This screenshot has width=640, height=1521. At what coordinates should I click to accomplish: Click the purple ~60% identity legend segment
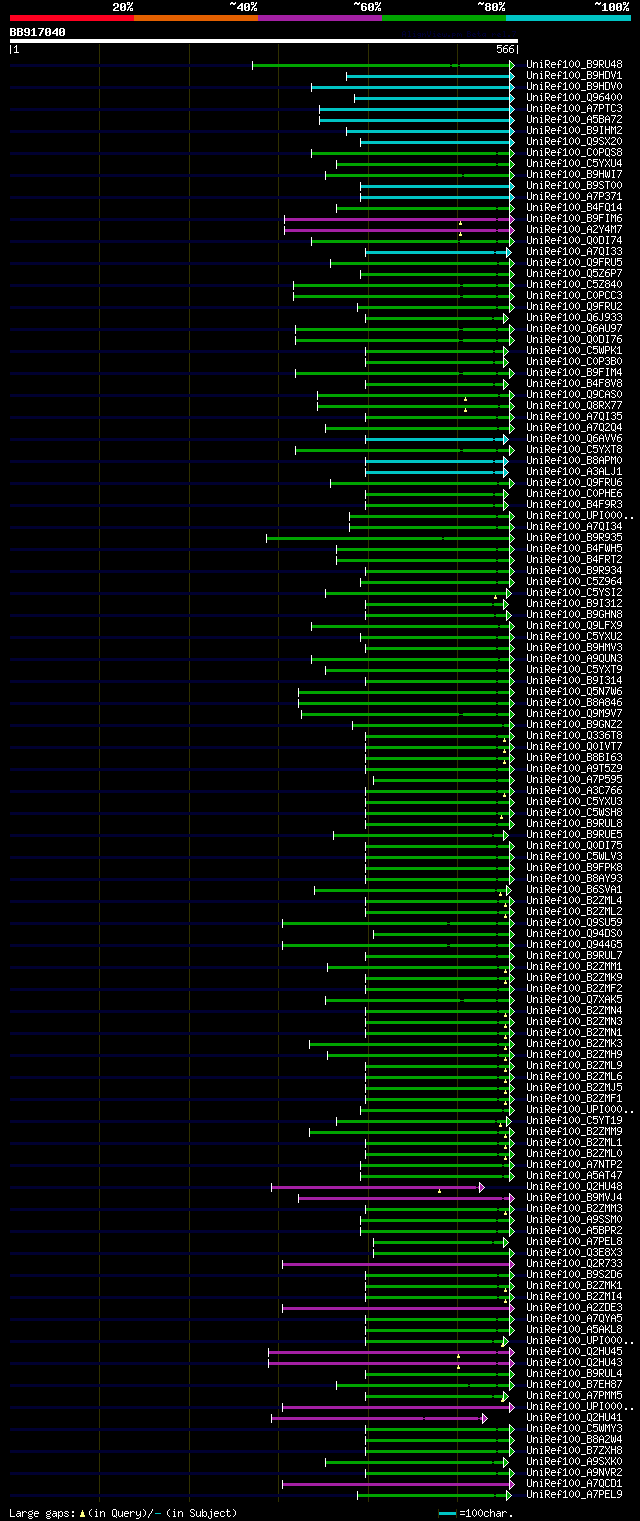[x=319, y=17]
